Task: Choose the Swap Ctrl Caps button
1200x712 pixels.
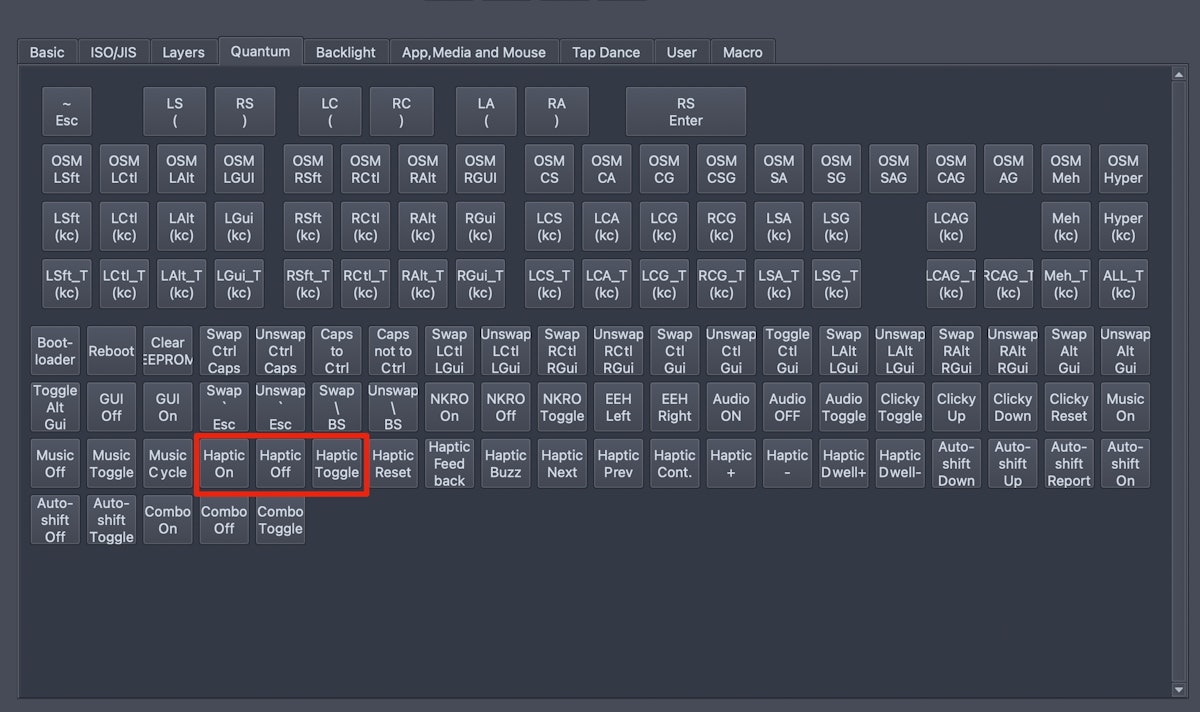Action: (224, 351)
